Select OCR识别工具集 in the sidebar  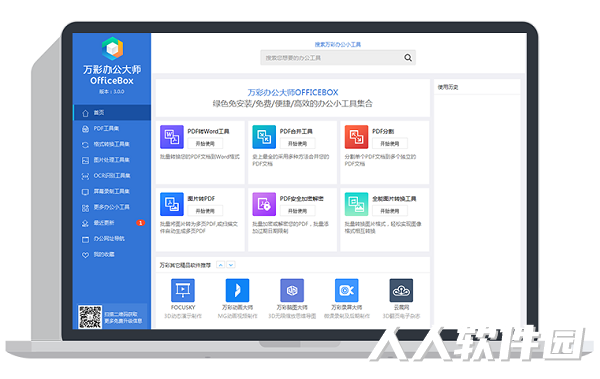click(x=112, y=176)
